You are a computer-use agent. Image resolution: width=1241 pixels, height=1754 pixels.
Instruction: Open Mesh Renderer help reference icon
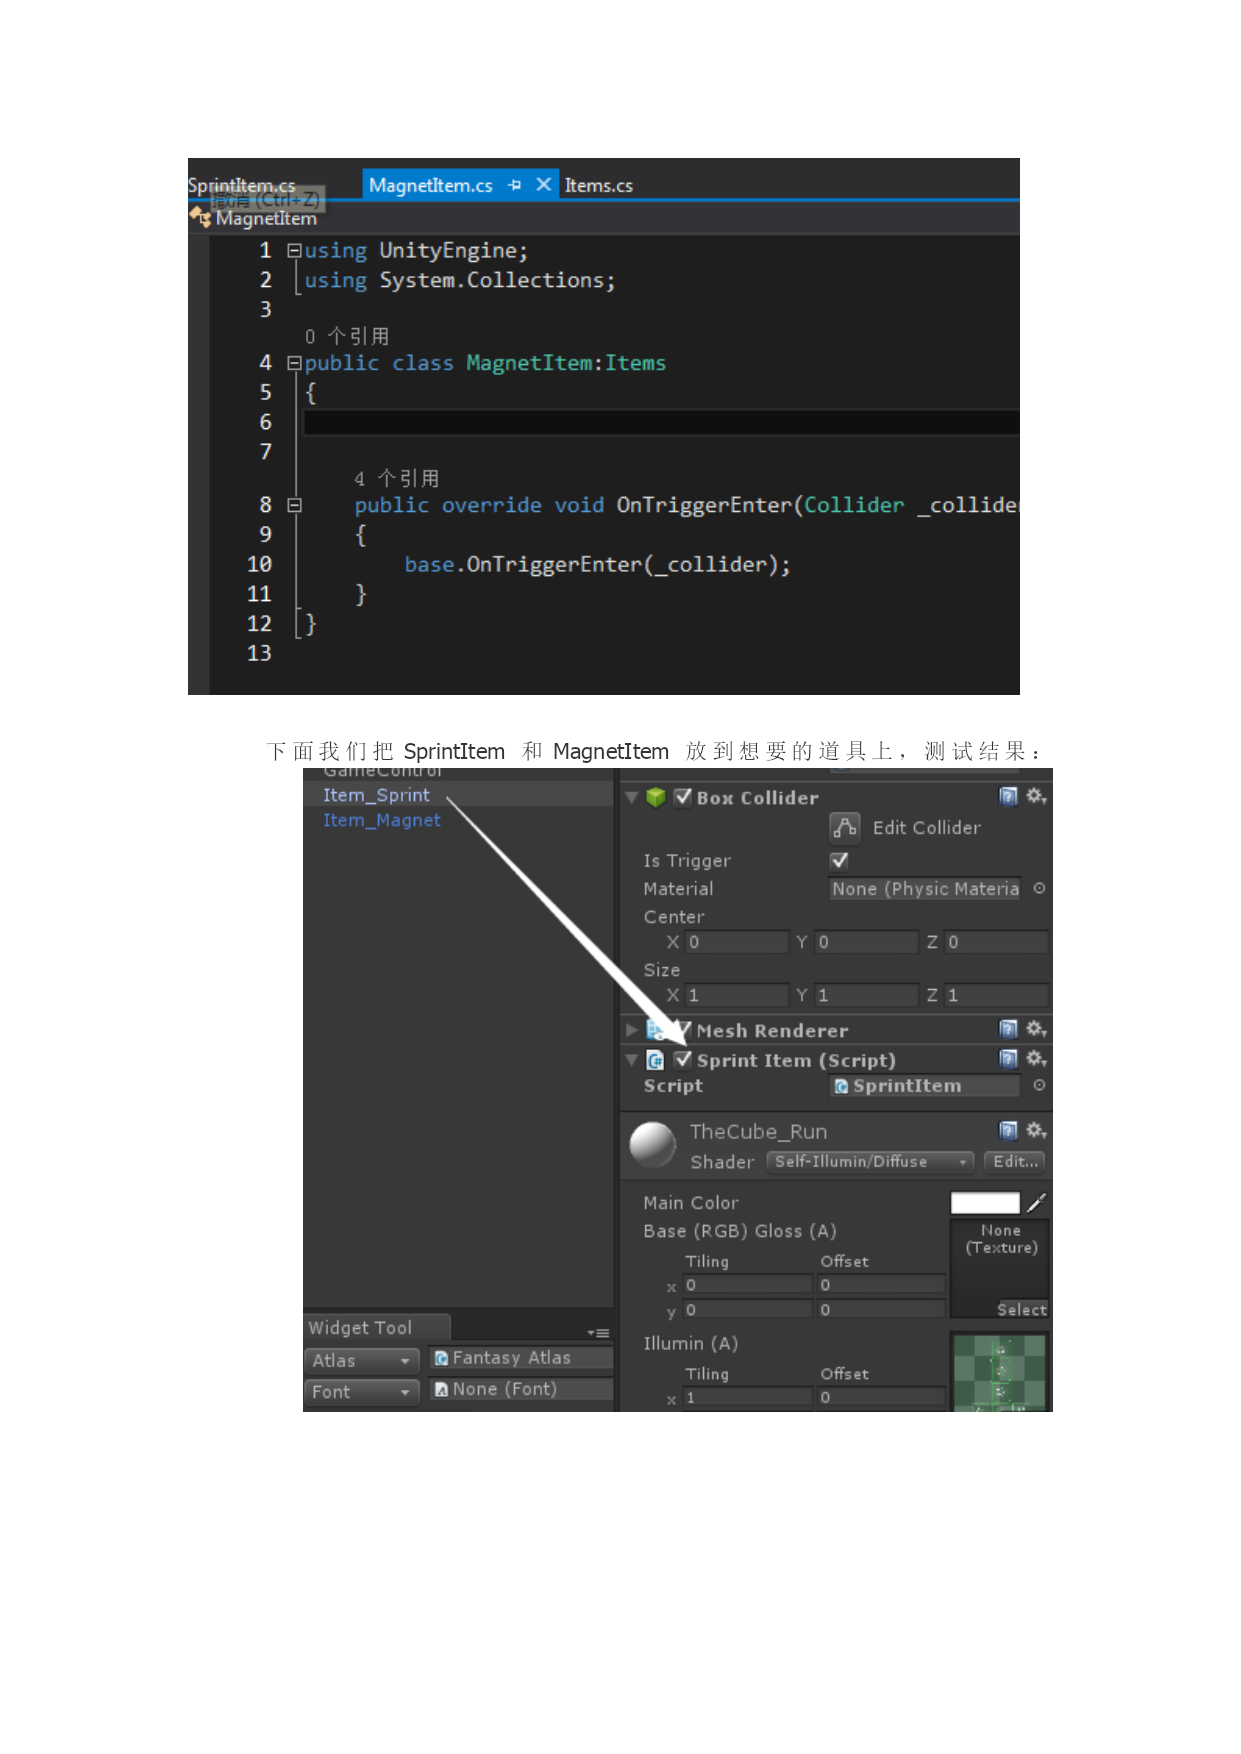[x=1008, y=1028]
